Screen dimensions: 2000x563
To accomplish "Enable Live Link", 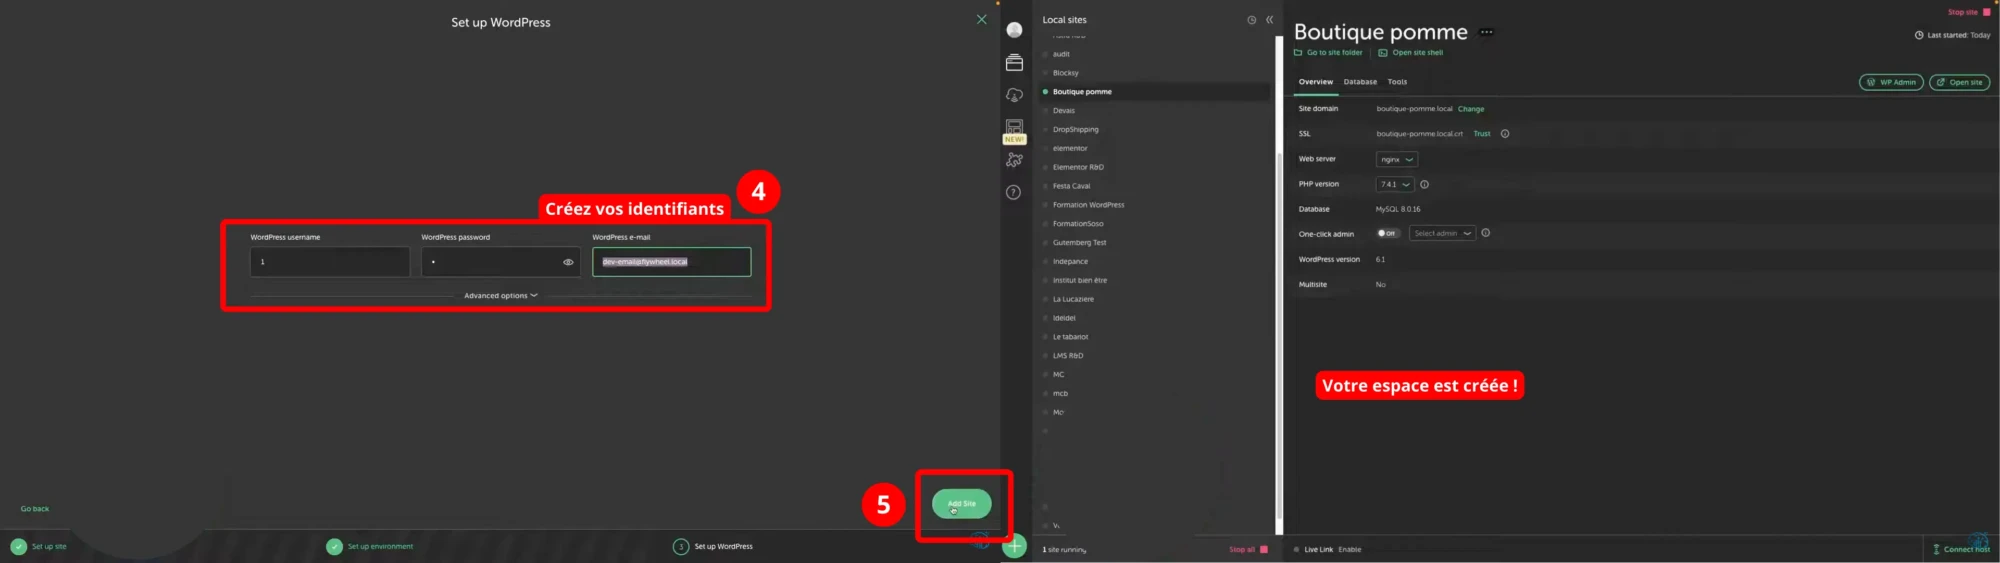I will pyautogui.click(x=1349, y=549).
